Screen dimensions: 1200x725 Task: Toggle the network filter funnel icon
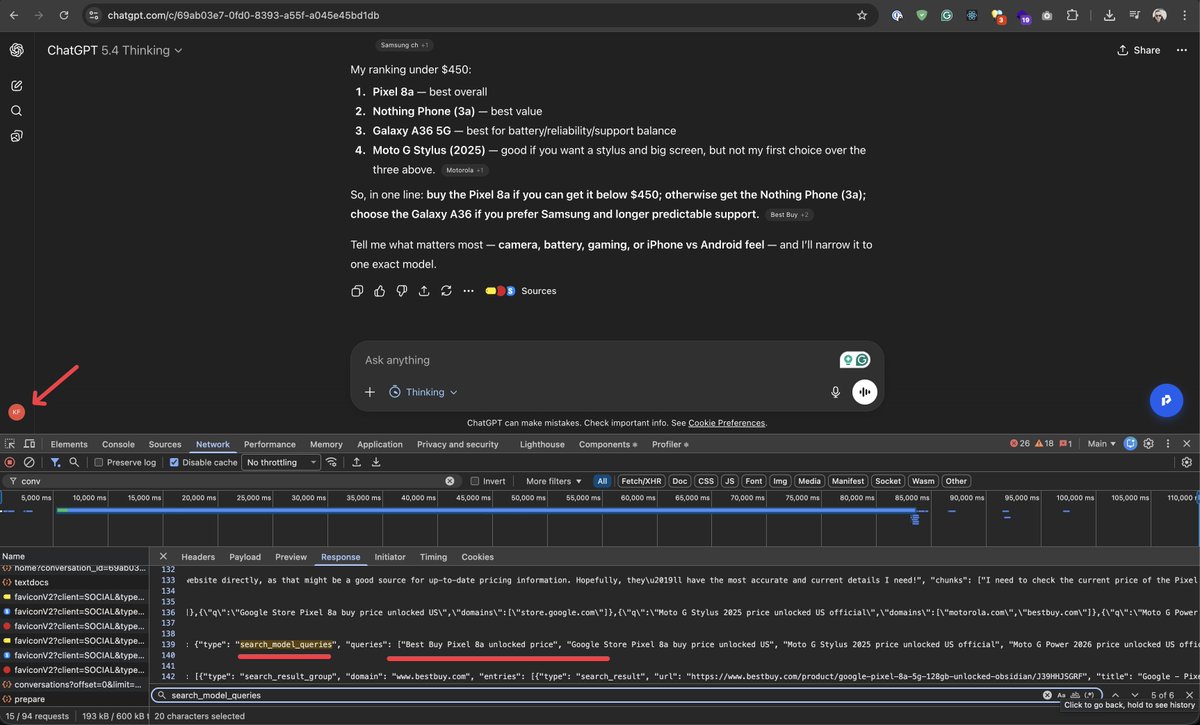pyautogui.click(x=56, y=463)
